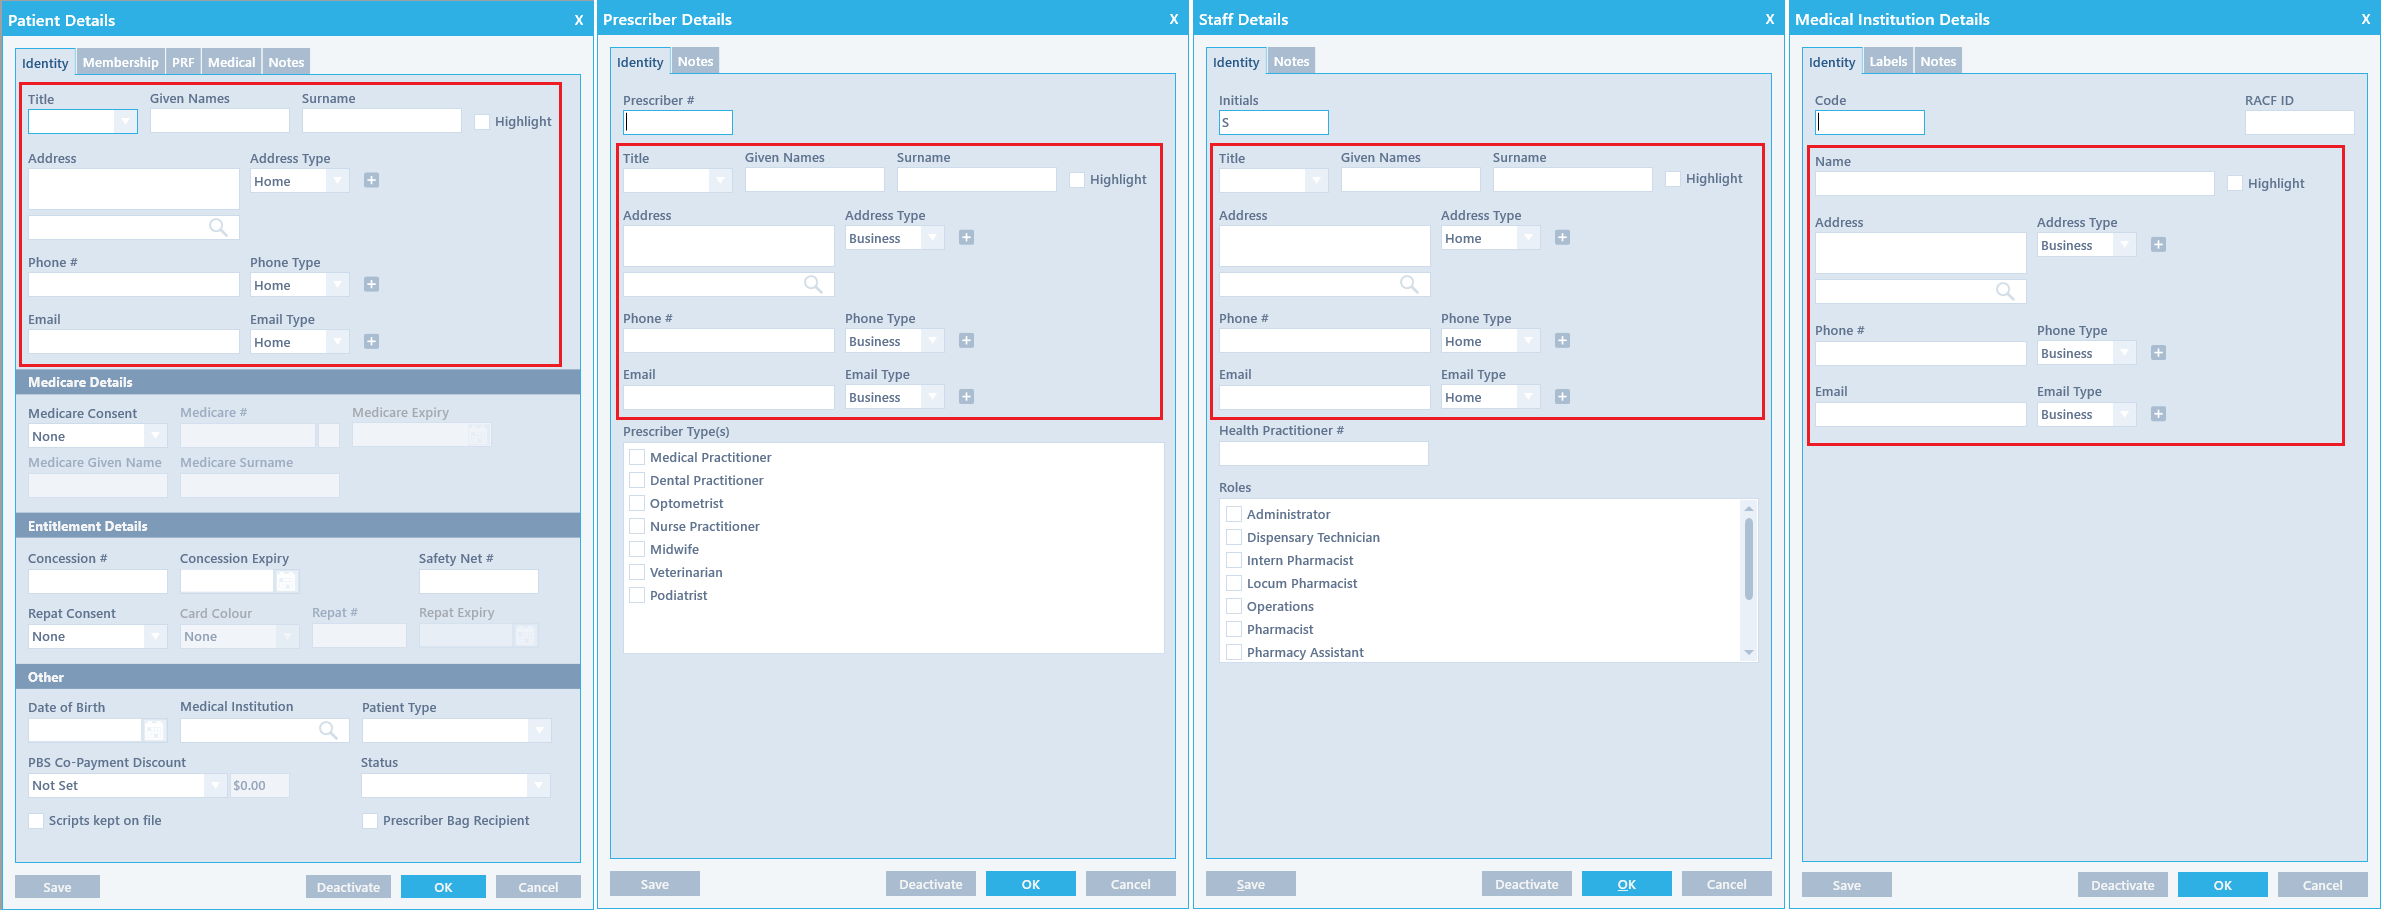Click the address search magnifier in Medical Institution Details
Screen dimensions: 2384x912
[2005, 291]
